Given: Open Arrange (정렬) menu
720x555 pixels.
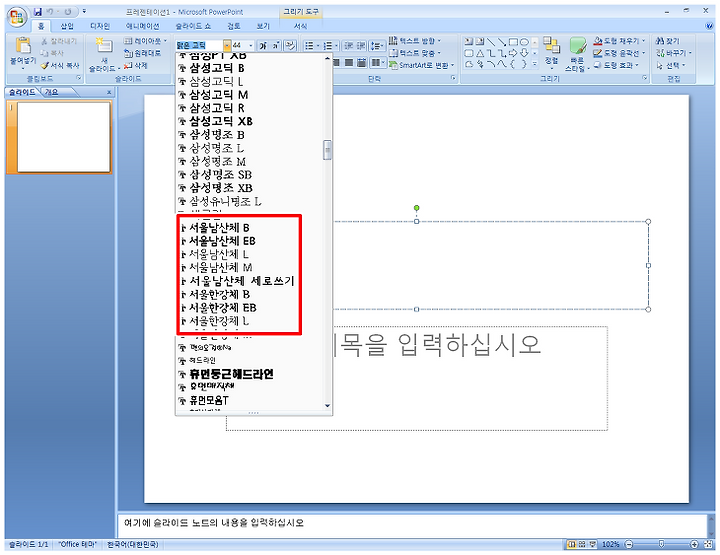Looking at the screenshot, I should point(551,52).
